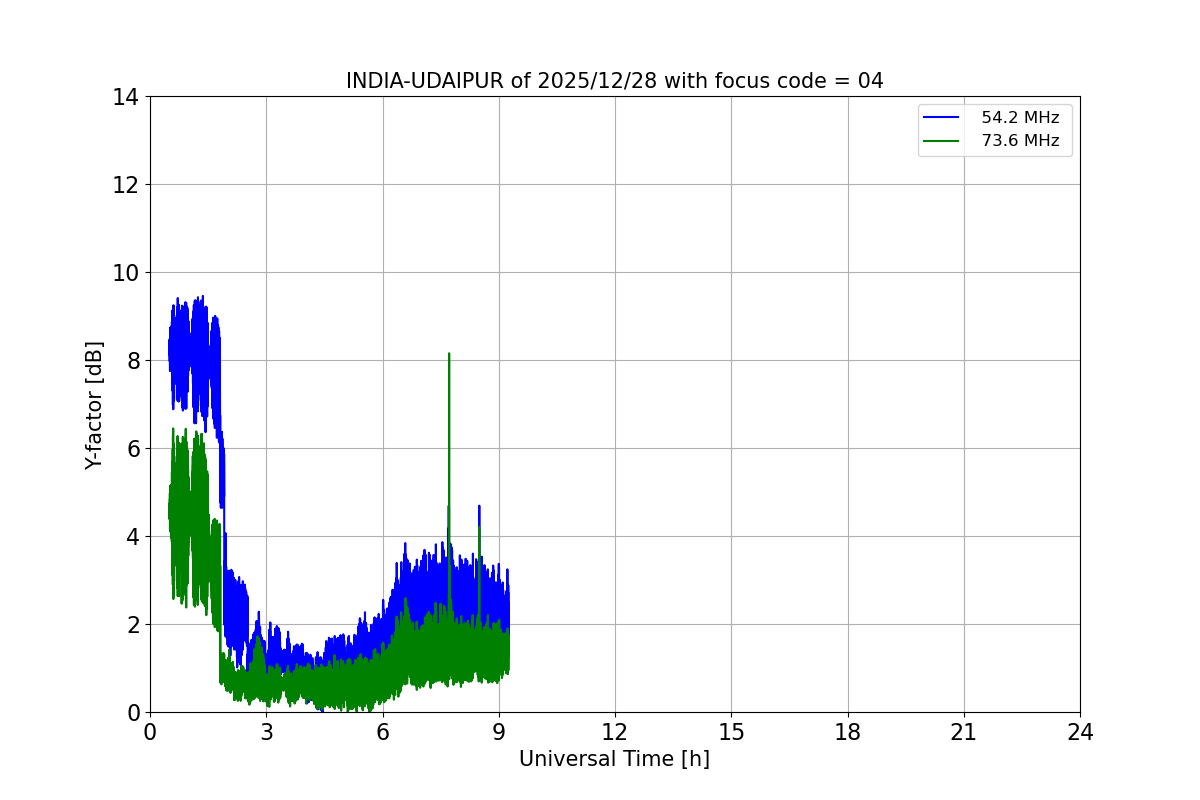
Task: Click y-axis tick label 8
Action: point(132,361)
